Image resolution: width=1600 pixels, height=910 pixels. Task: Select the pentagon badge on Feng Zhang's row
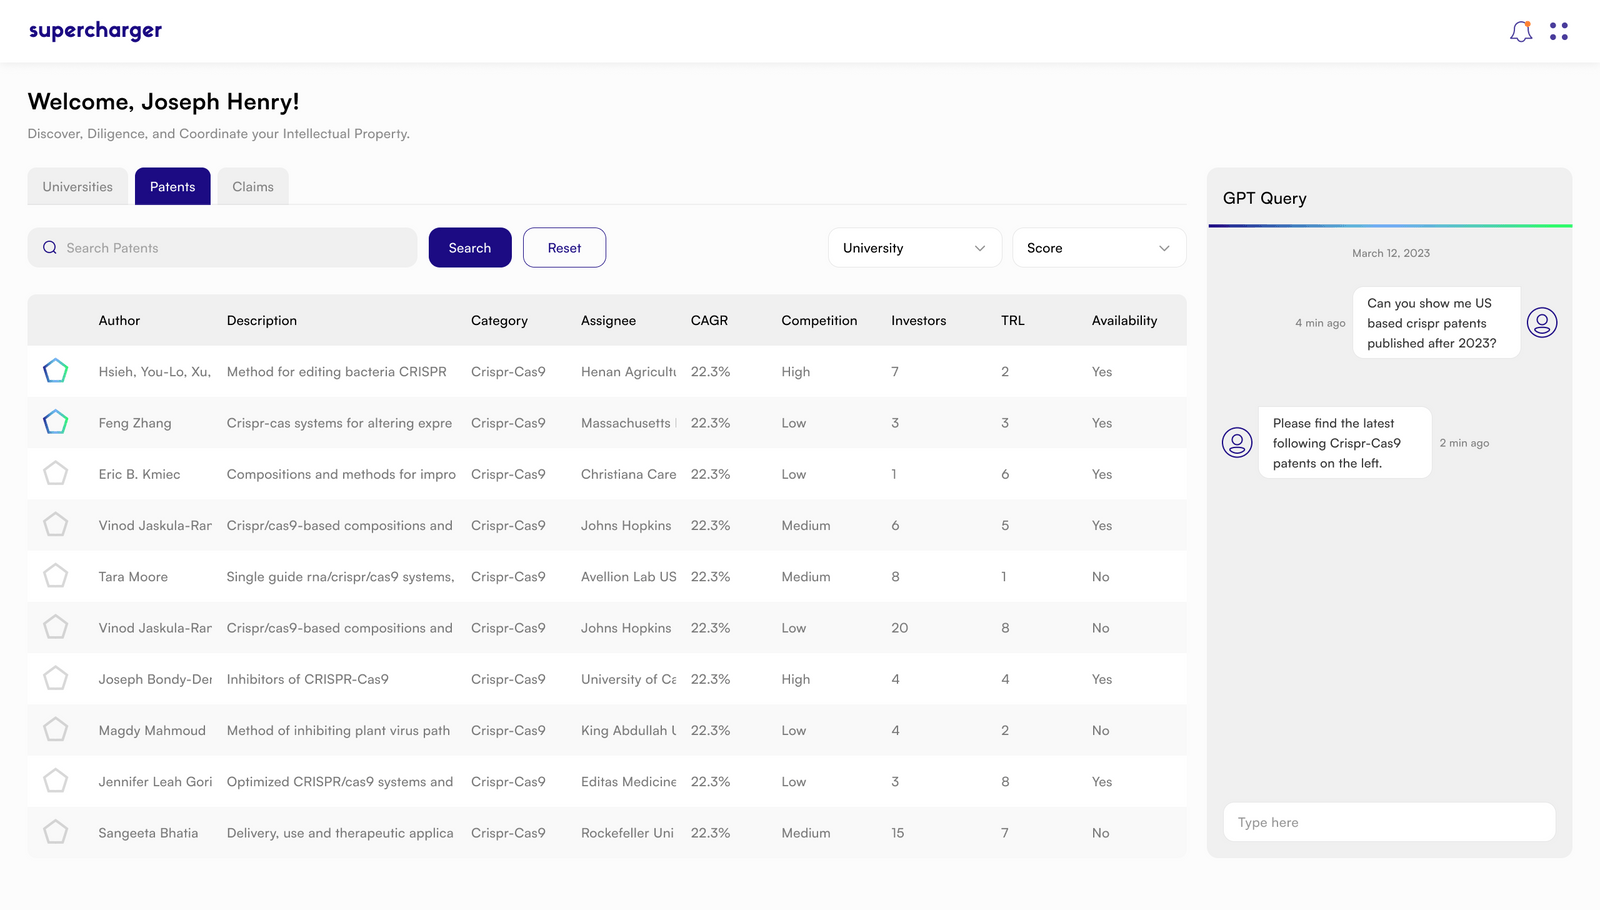[x=55, y=422]
